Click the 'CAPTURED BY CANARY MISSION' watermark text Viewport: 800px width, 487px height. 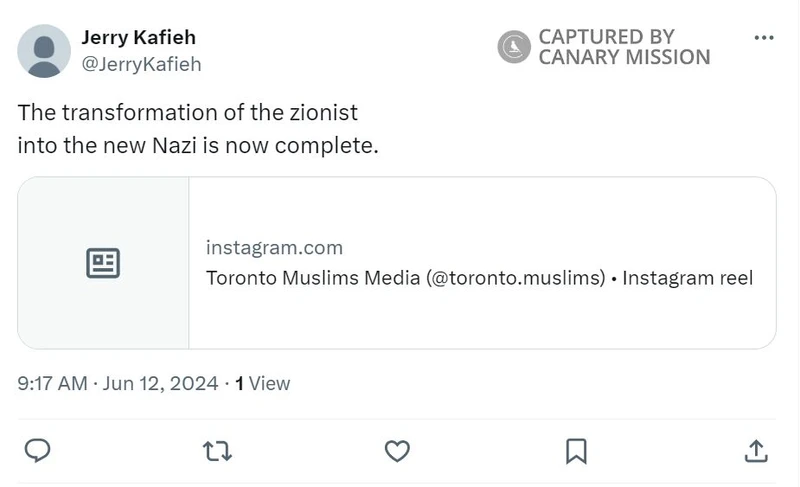click(x=624, y=47)
